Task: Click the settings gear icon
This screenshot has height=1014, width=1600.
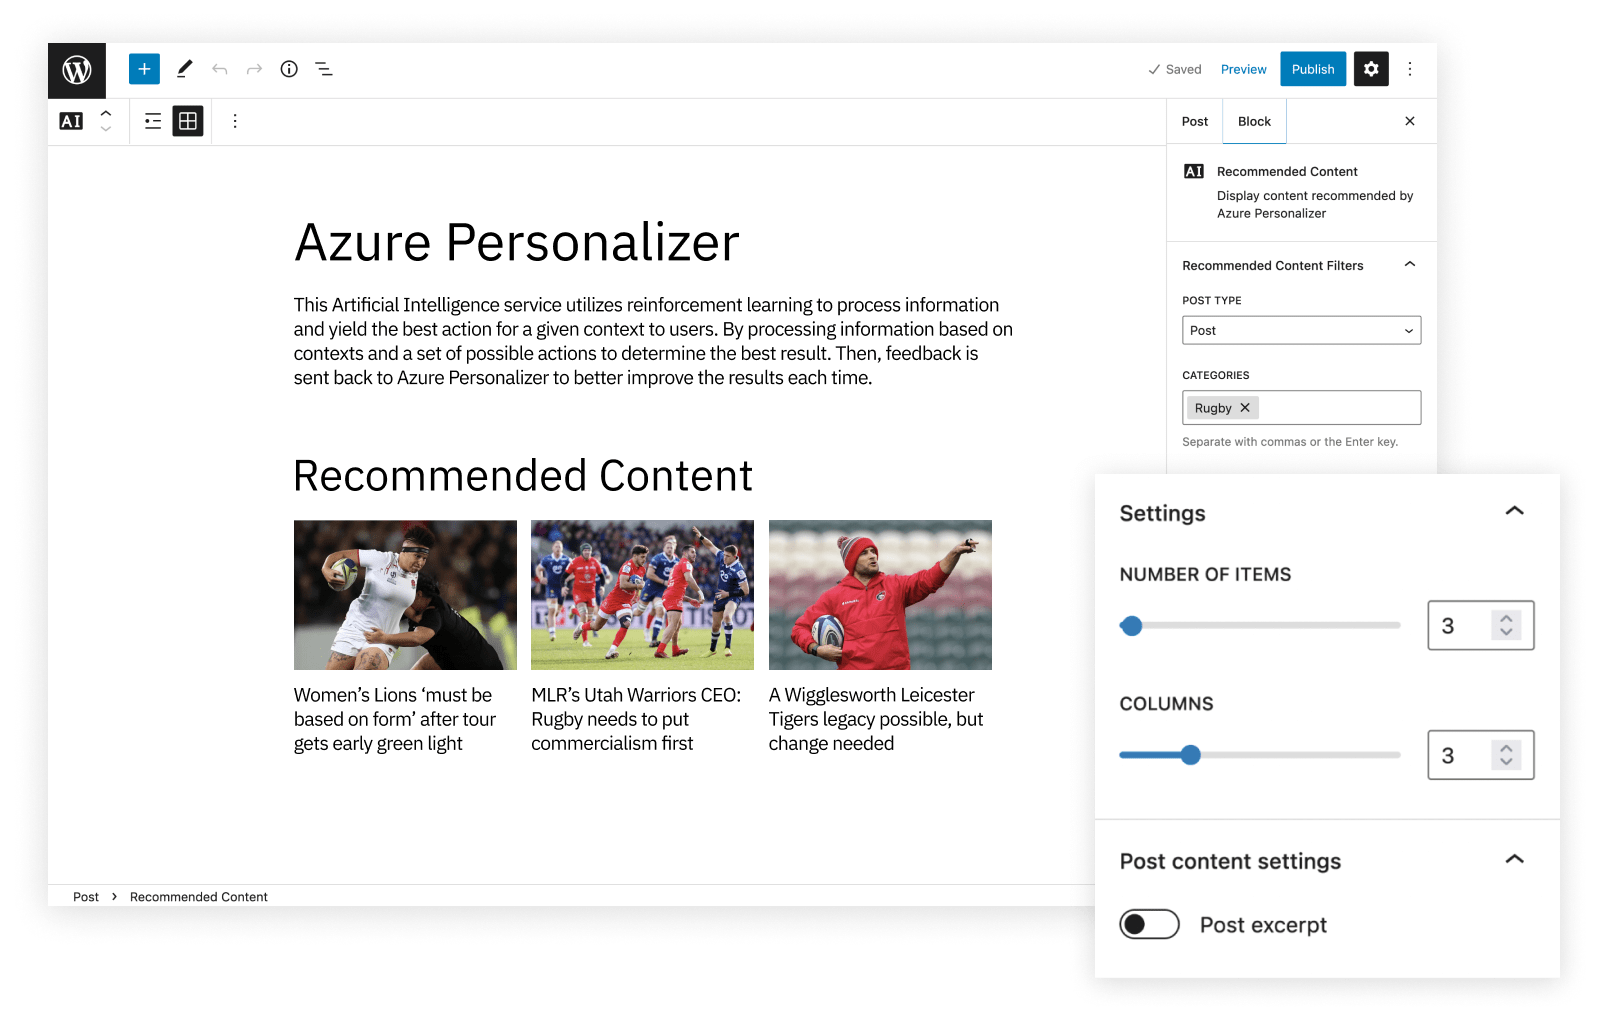Action: pyautogui.click(x=1371, y=69)
